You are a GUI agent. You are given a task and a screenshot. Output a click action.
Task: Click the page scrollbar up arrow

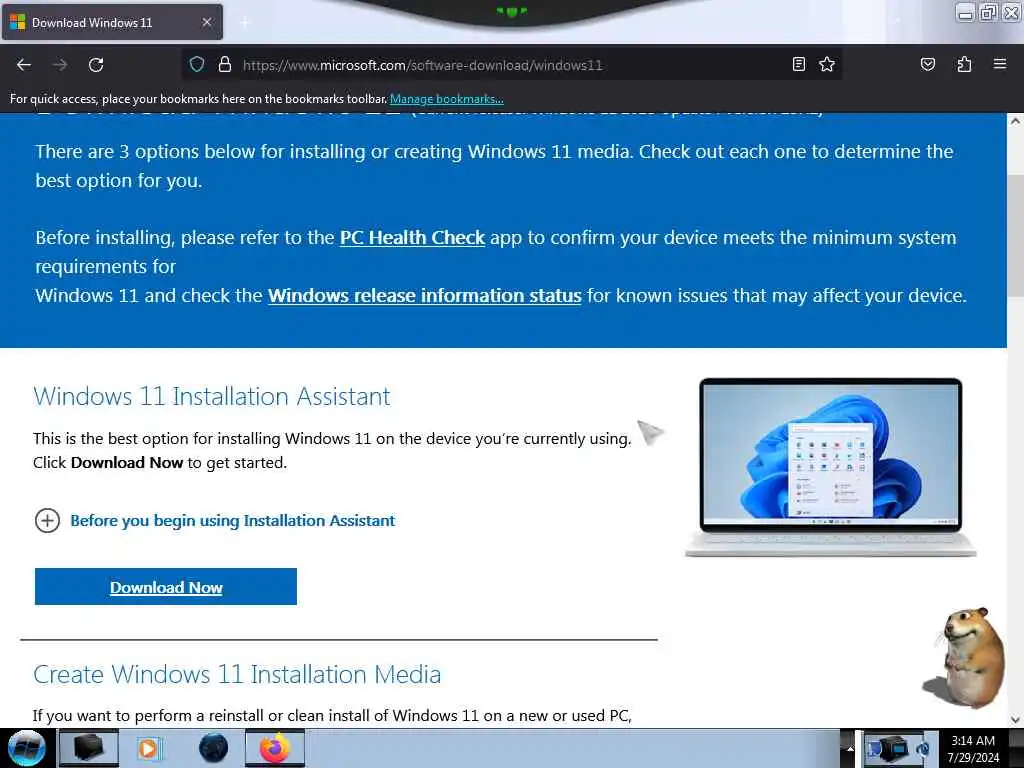1016,121
